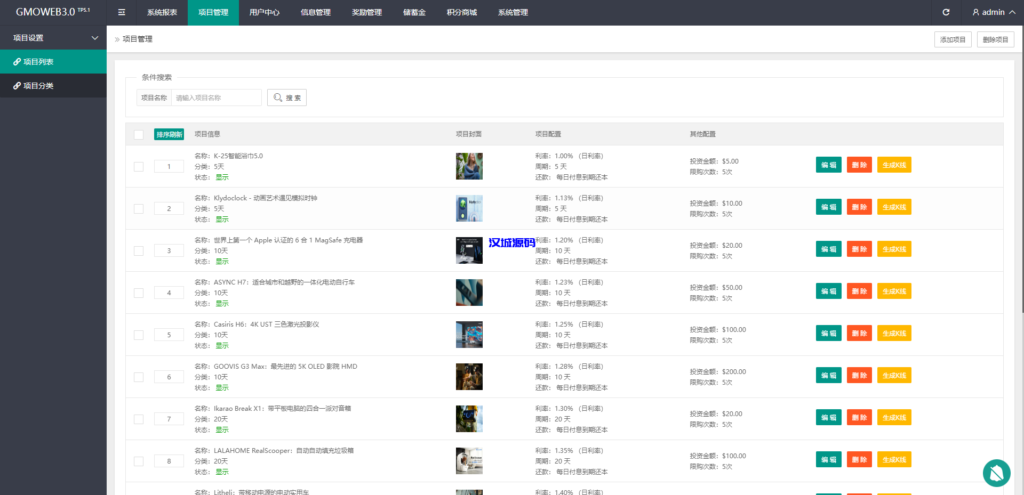The height and width of the screenshot is (495, 1024).
Task: Click the hamburger menu collapse icon
Action: coord(121,12)
